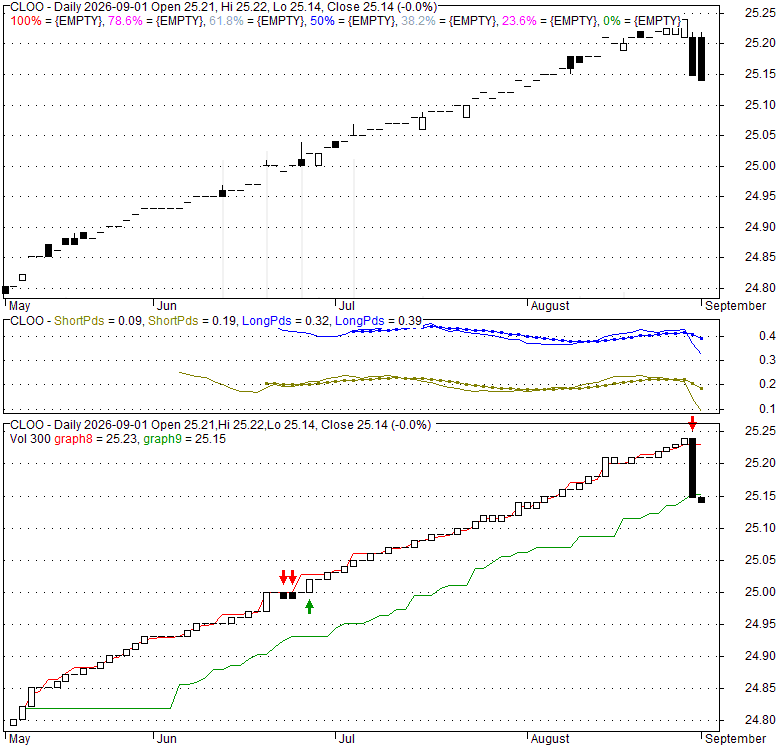Click the green up arrow buy signal
The image size is (780, 745).
[x=309, y=607]
